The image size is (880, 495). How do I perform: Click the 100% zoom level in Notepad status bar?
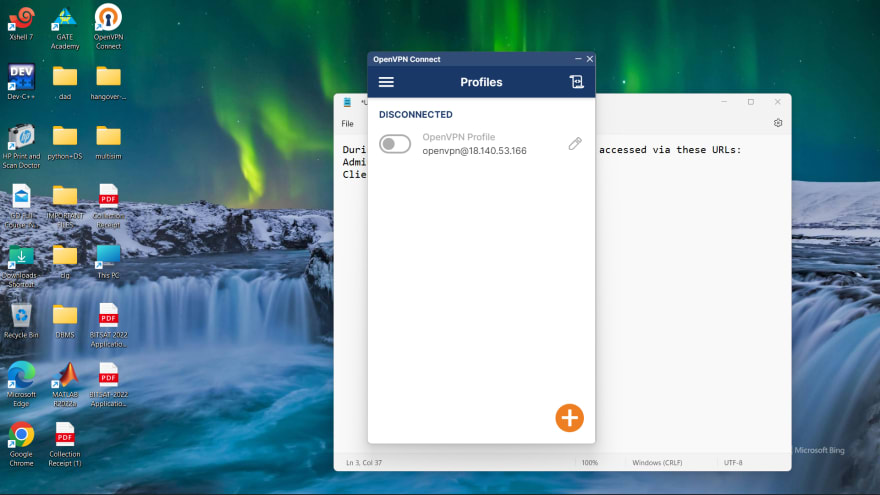(589, 463)
